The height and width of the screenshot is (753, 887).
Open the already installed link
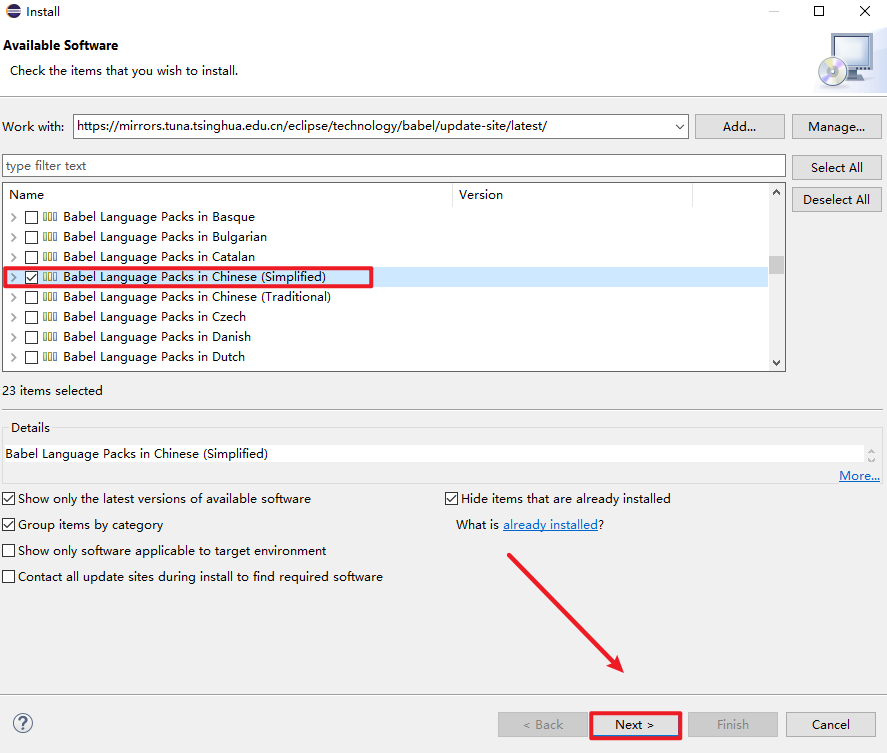tap(550, 525)
